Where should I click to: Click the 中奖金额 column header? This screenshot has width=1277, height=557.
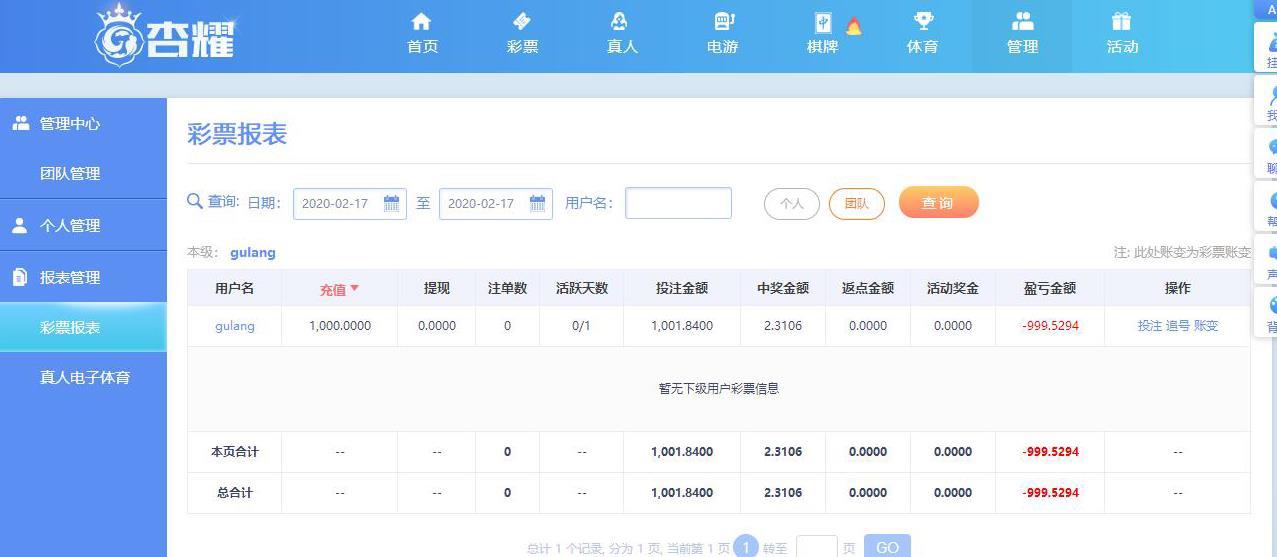(x=783, y=288)
